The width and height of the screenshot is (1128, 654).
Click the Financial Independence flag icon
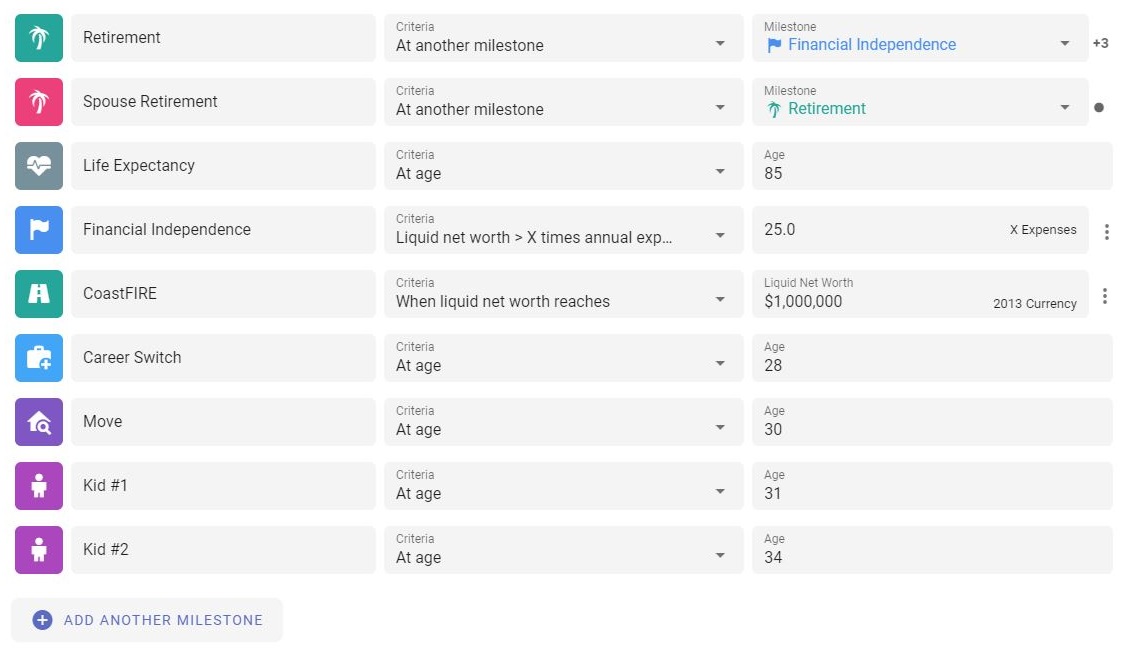pyautogui.click(x=39, y=230)
